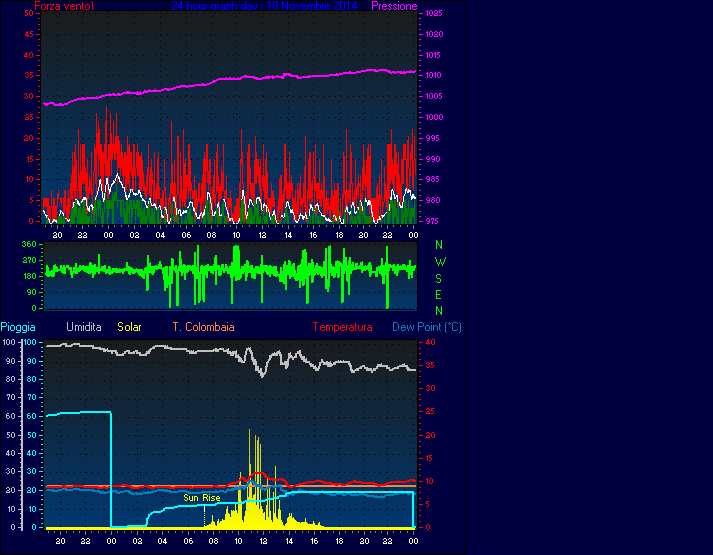Click the 50 wind force axis value
The image size is (713, 555).
click(29, 14)
